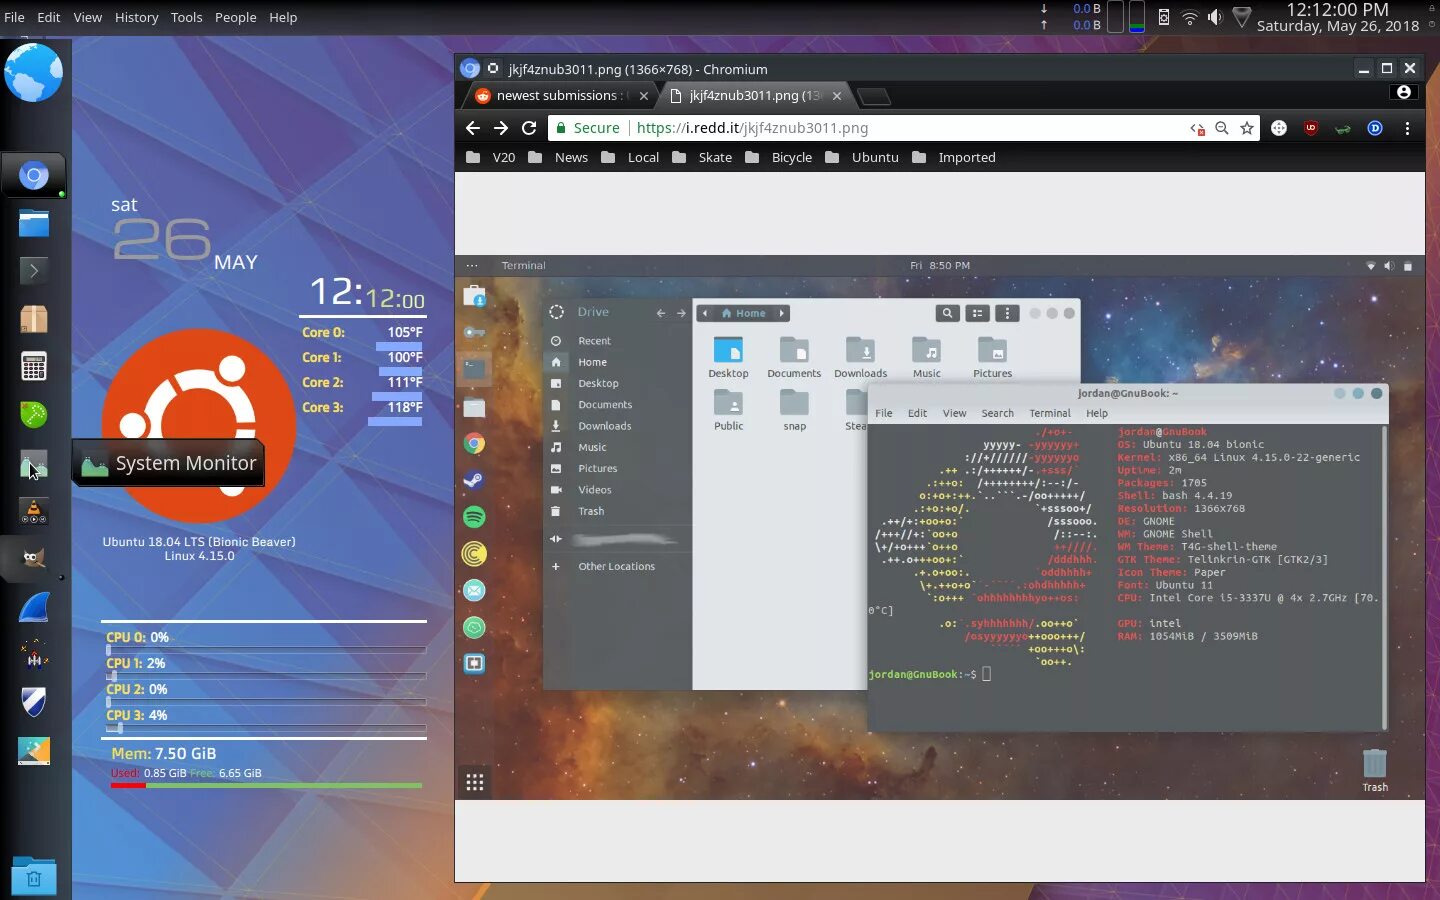Close the newest submissions tab
The image size is (1440, 900).
644,96
